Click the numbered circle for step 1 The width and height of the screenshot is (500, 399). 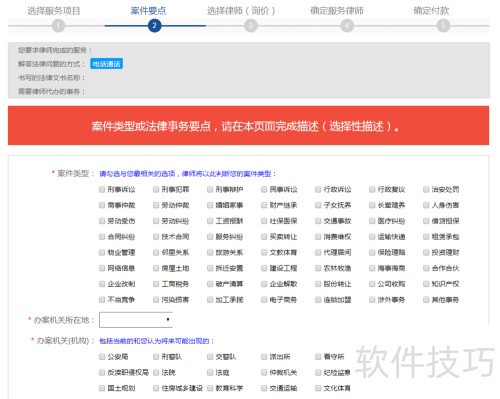(58, 26)
